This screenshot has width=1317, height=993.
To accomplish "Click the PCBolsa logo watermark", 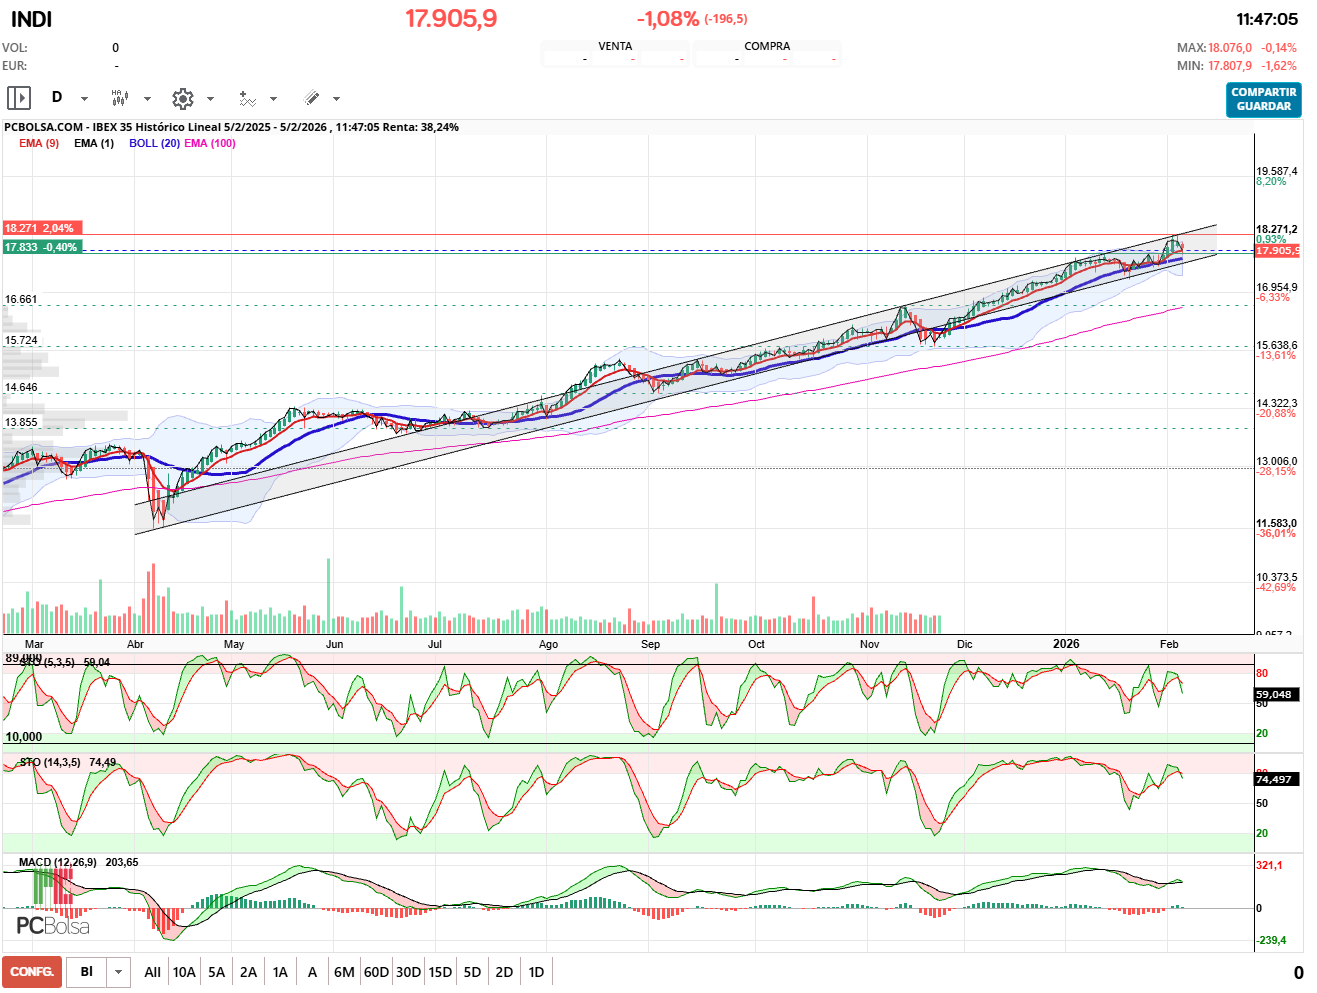I will point(53,926).
